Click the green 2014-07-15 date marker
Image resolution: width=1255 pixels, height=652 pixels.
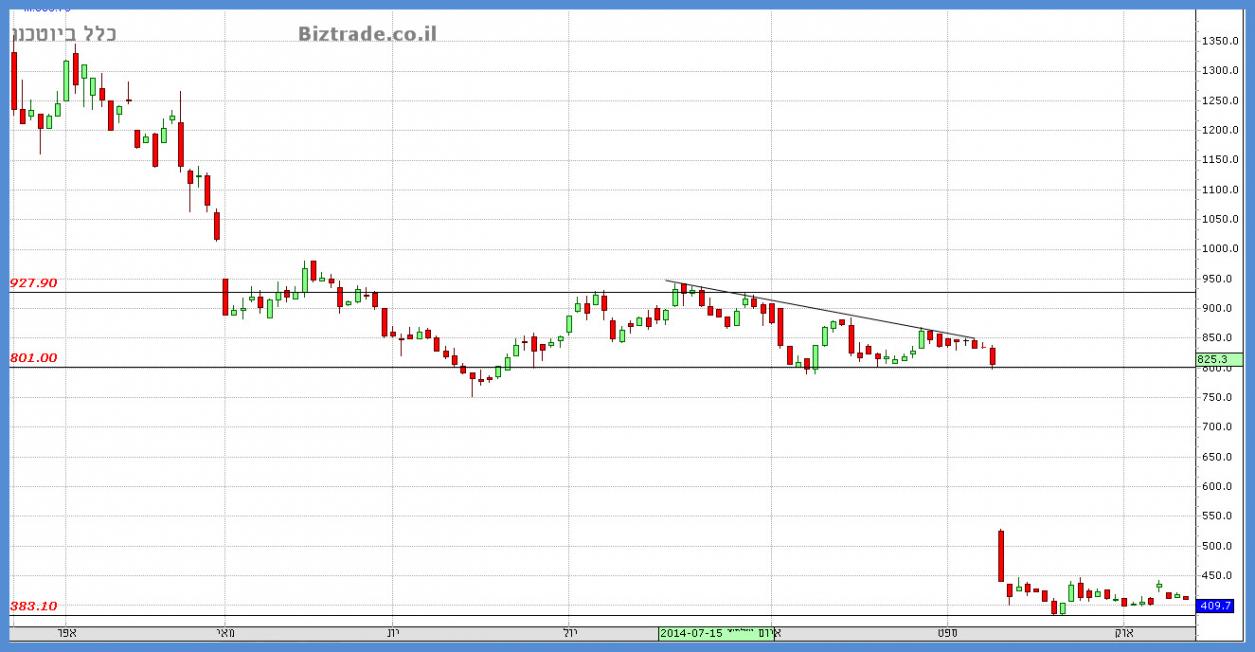coord(692,633)
